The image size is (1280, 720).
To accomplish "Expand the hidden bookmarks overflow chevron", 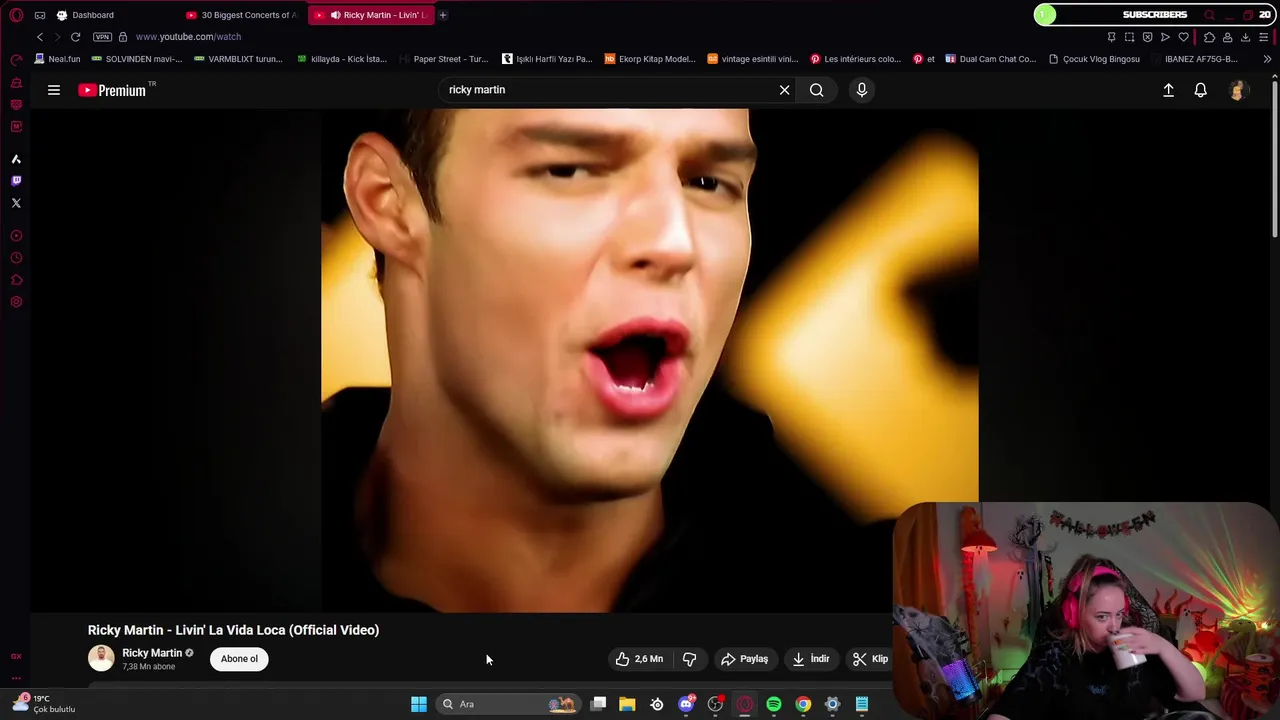I will [x=1267, y=59].
